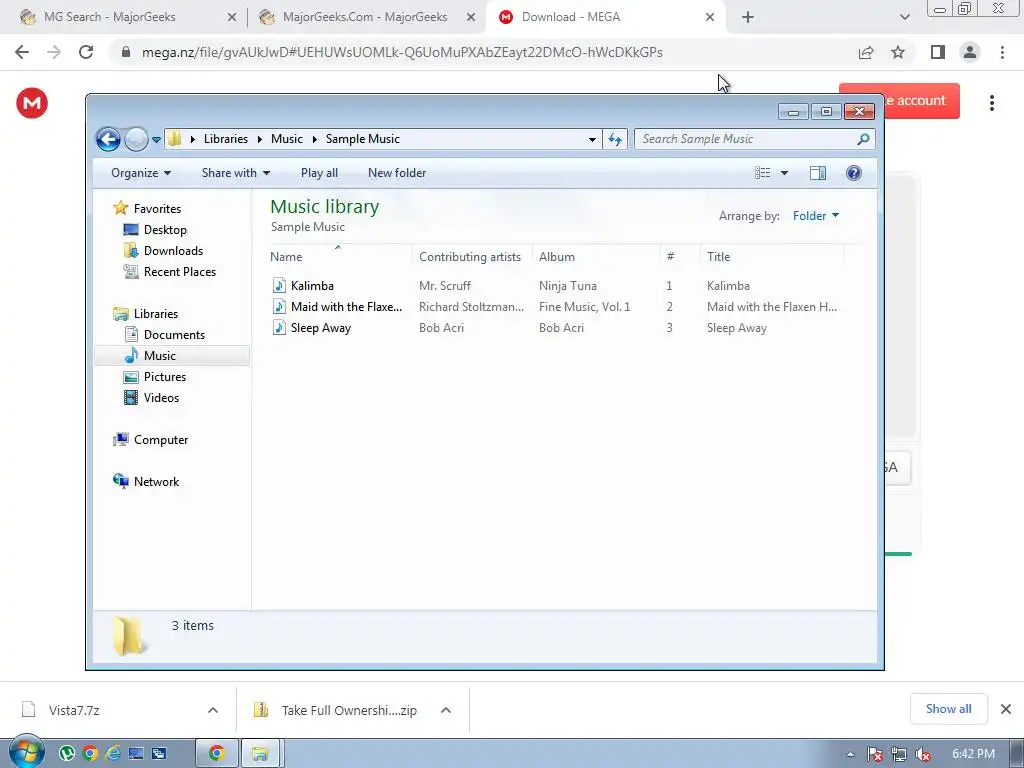Screen dimensions: 1024x768
Task: Click the Explorer back navigation arrow
Action: (108, 139)
